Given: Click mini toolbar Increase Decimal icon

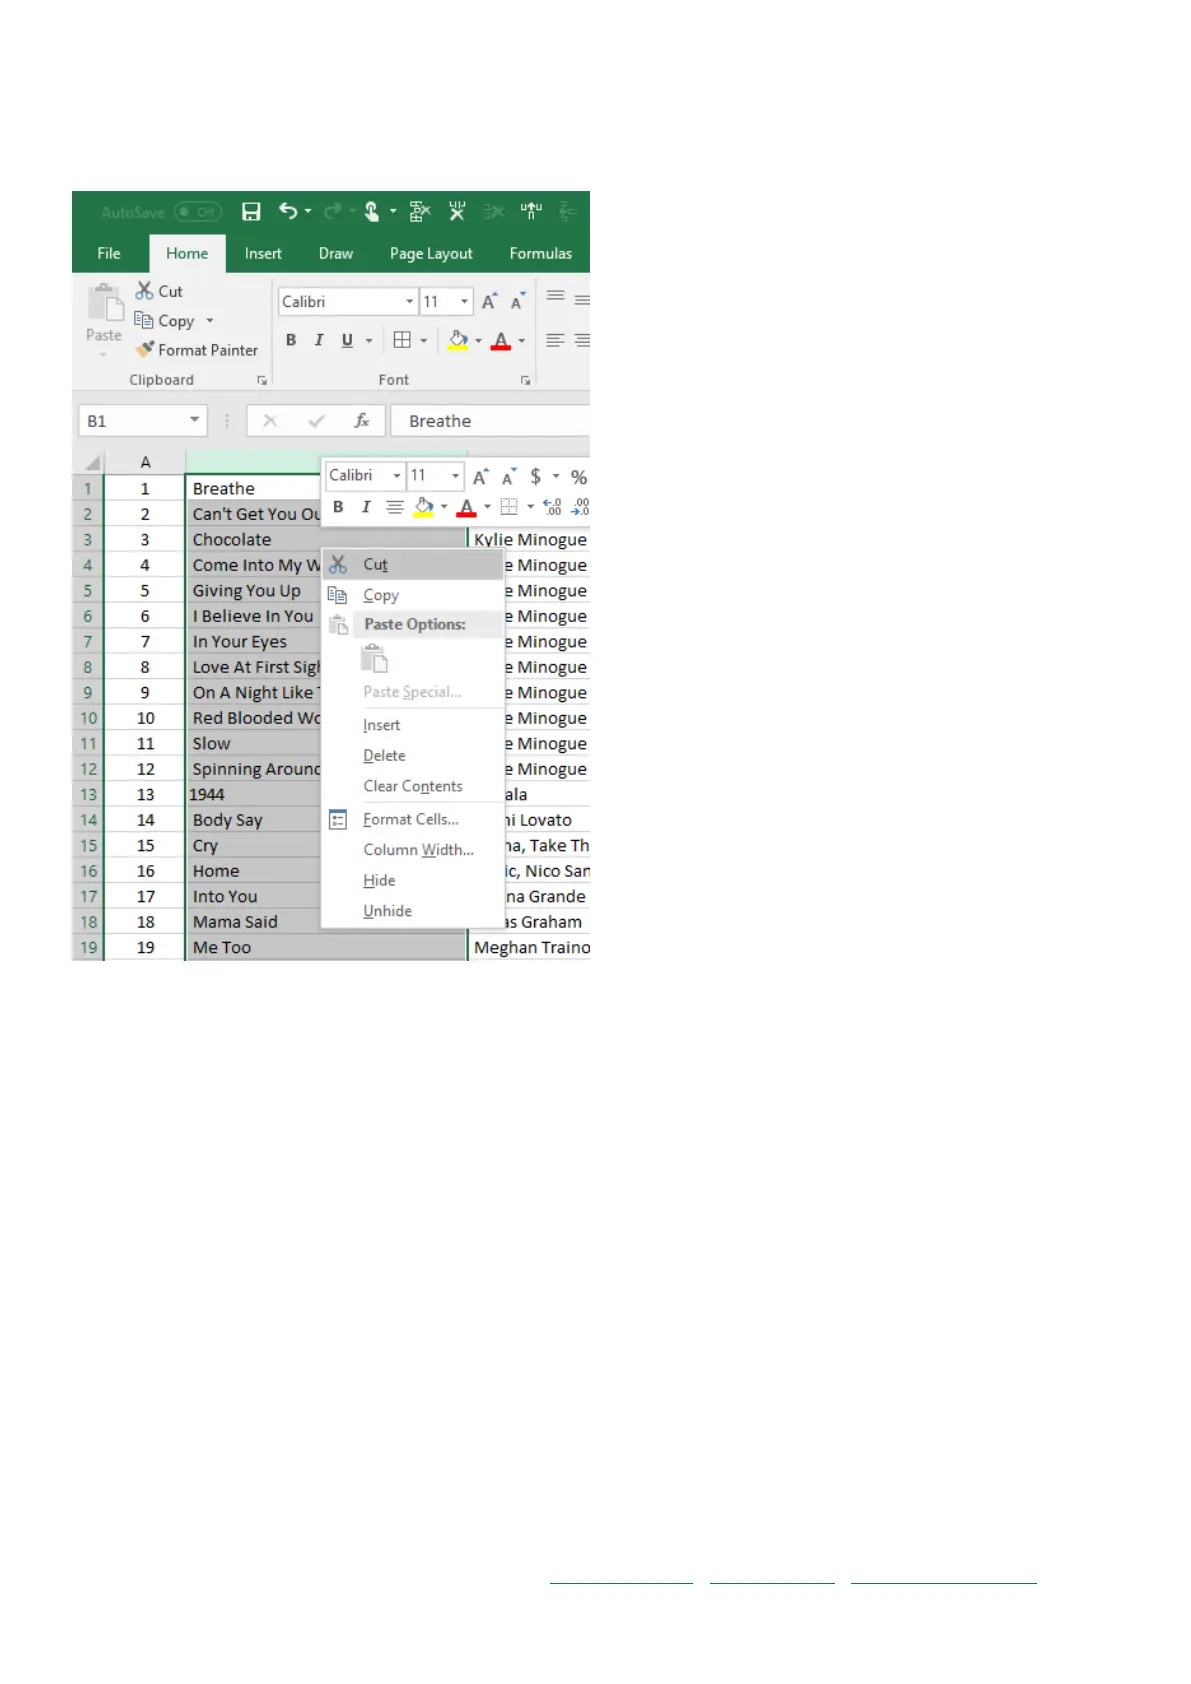Looking at the screenshot, I should (x=552, y=507).
